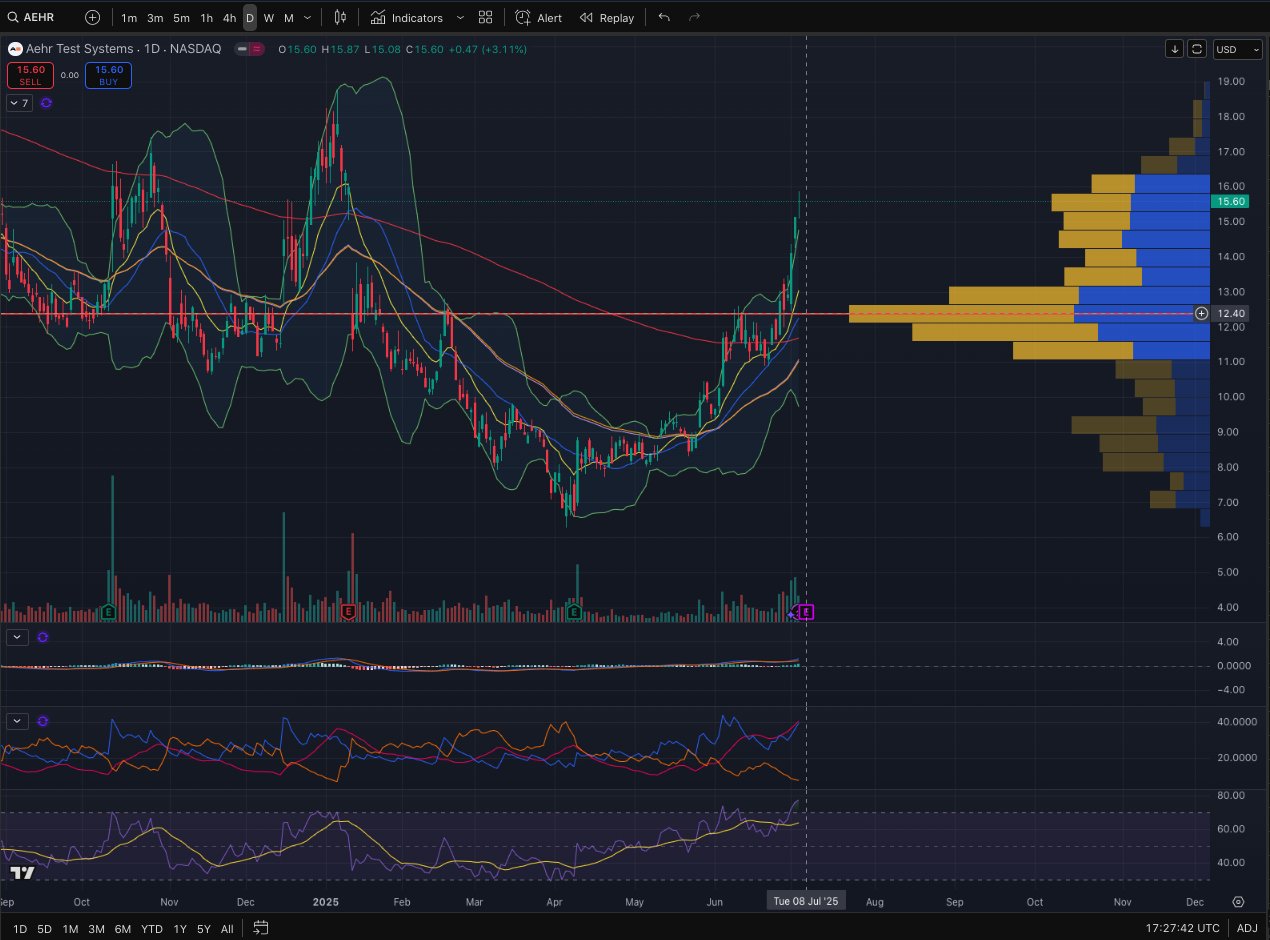Click the purple refresh icon beside 7

(46, 102)
